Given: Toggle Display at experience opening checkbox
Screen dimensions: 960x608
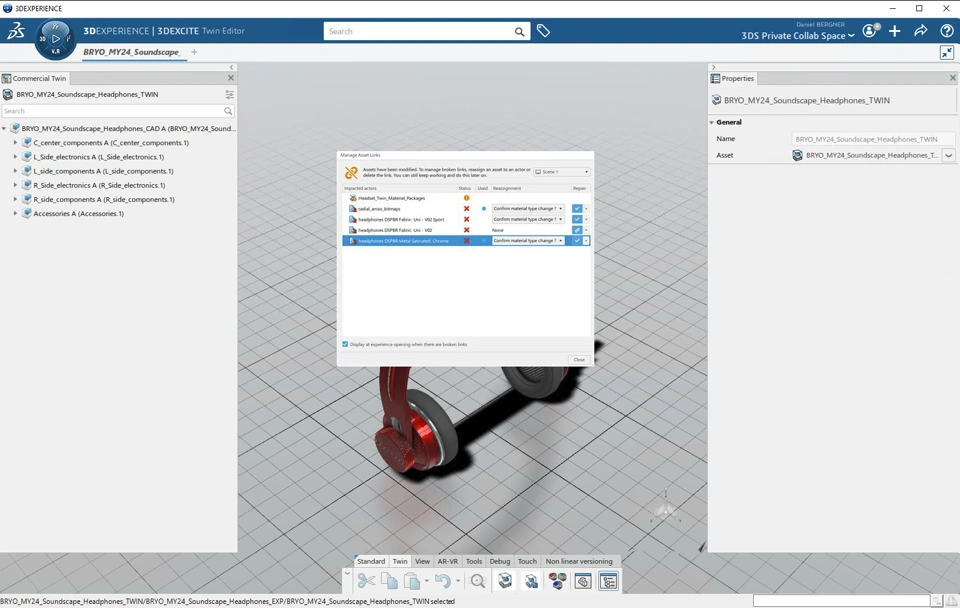Looking at the screenshot, I should (345, 344).
